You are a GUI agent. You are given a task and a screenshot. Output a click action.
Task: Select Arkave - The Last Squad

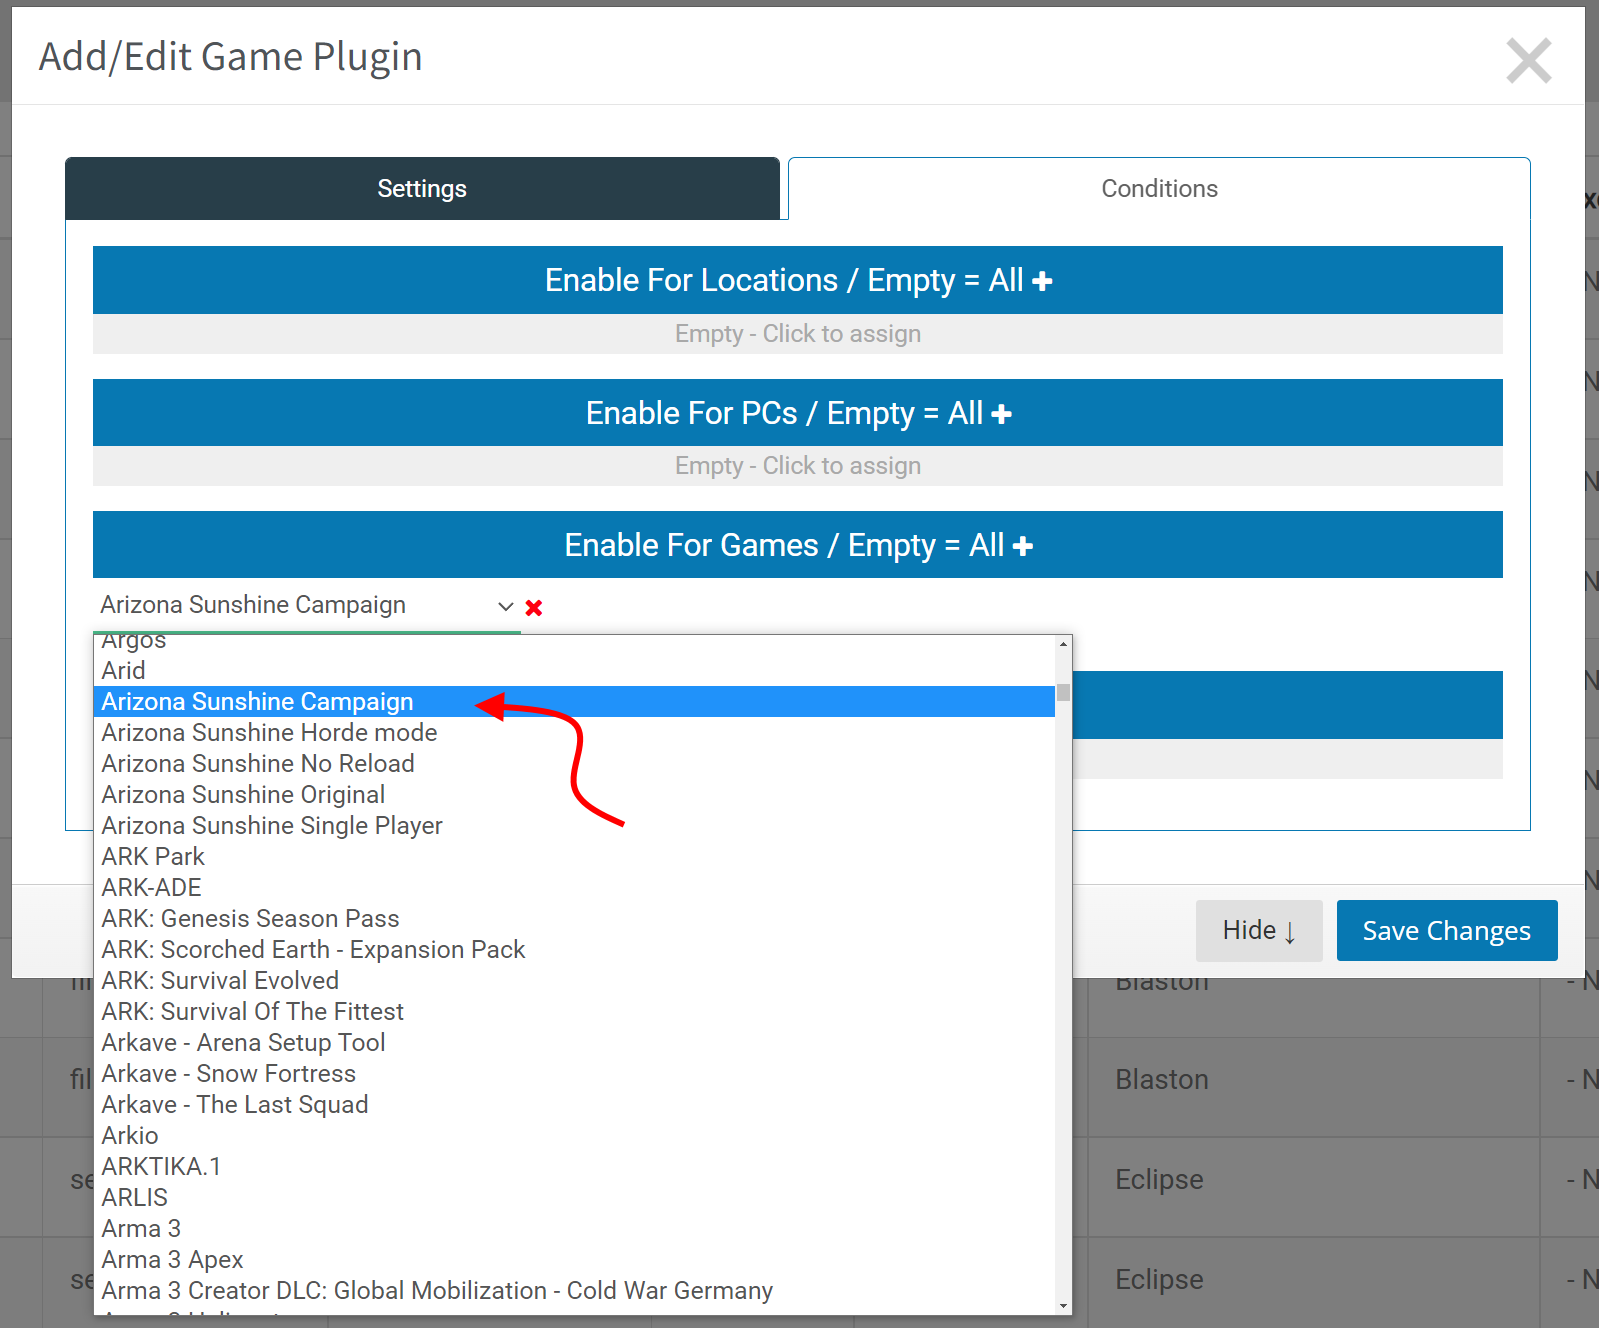click(x=575, y=1104)
